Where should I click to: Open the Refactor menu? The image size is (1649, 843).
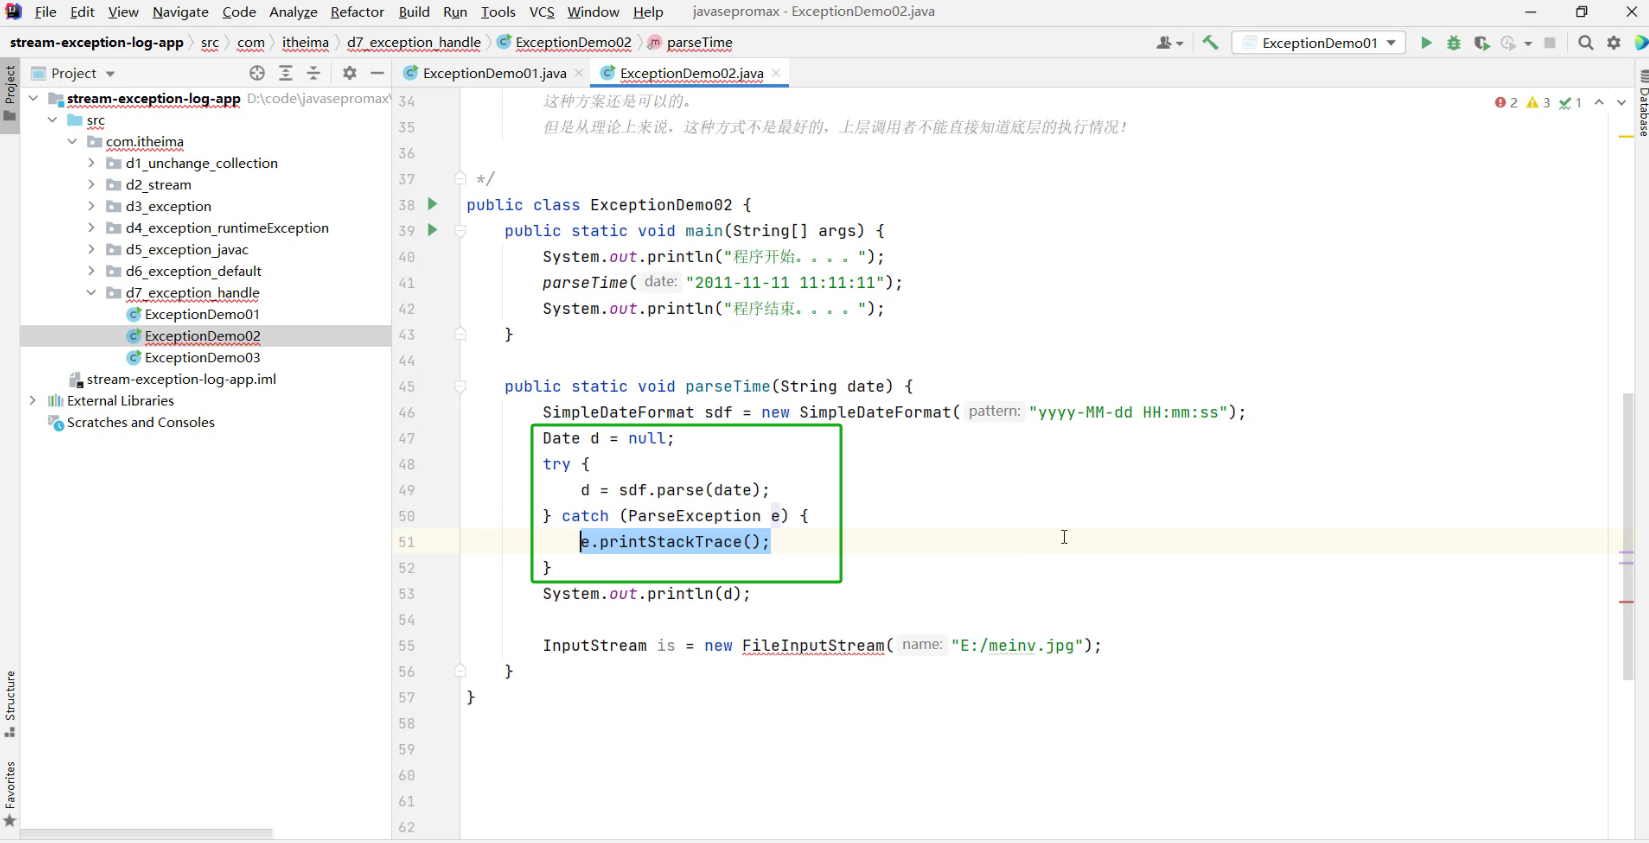click(357, 12)
